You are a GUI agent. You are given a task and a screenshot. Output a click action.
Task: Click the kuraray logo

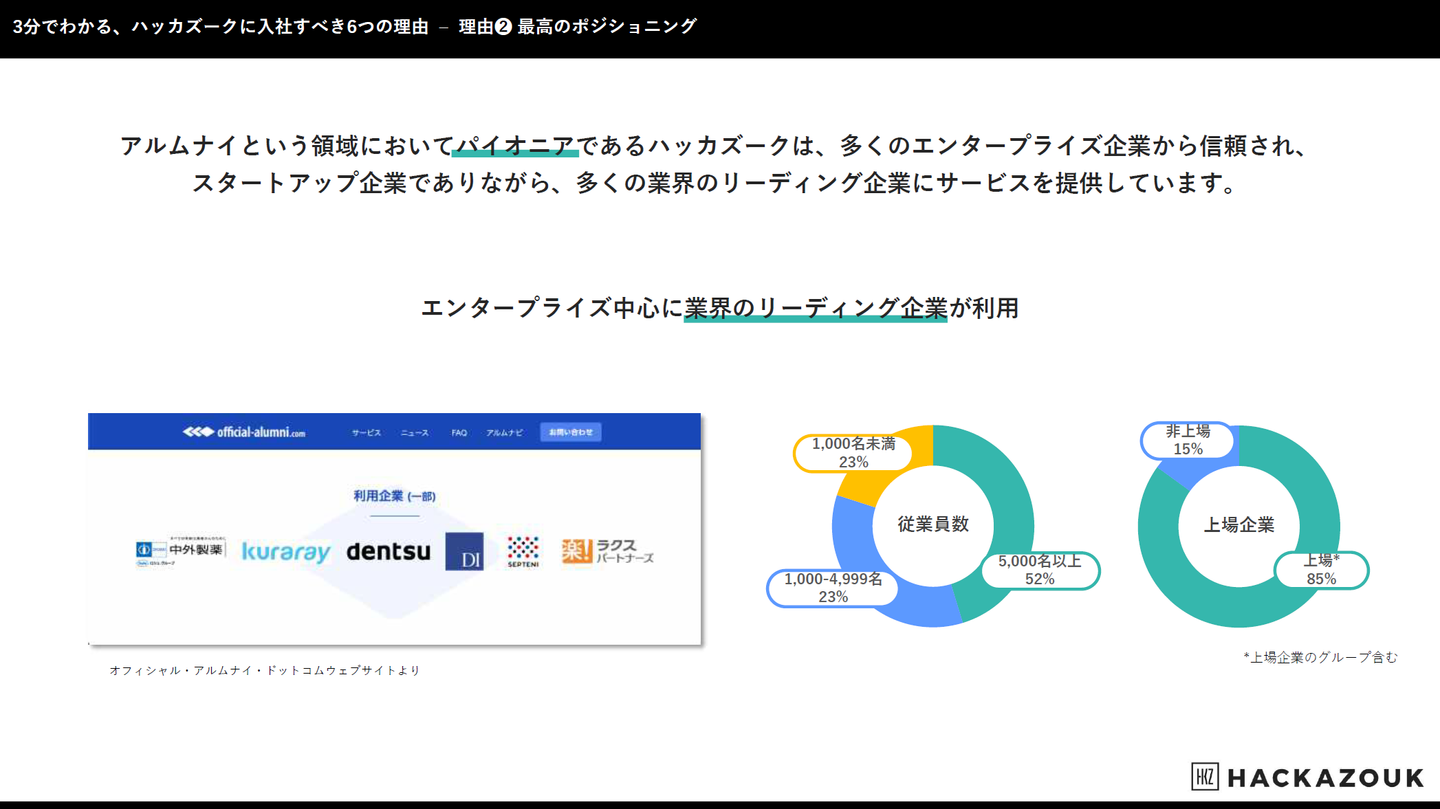tap(286, 551)
